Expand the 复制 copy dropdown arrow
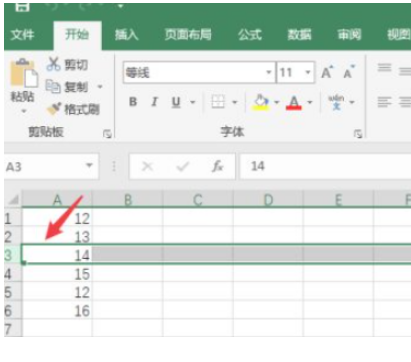 tap(100, 87)
